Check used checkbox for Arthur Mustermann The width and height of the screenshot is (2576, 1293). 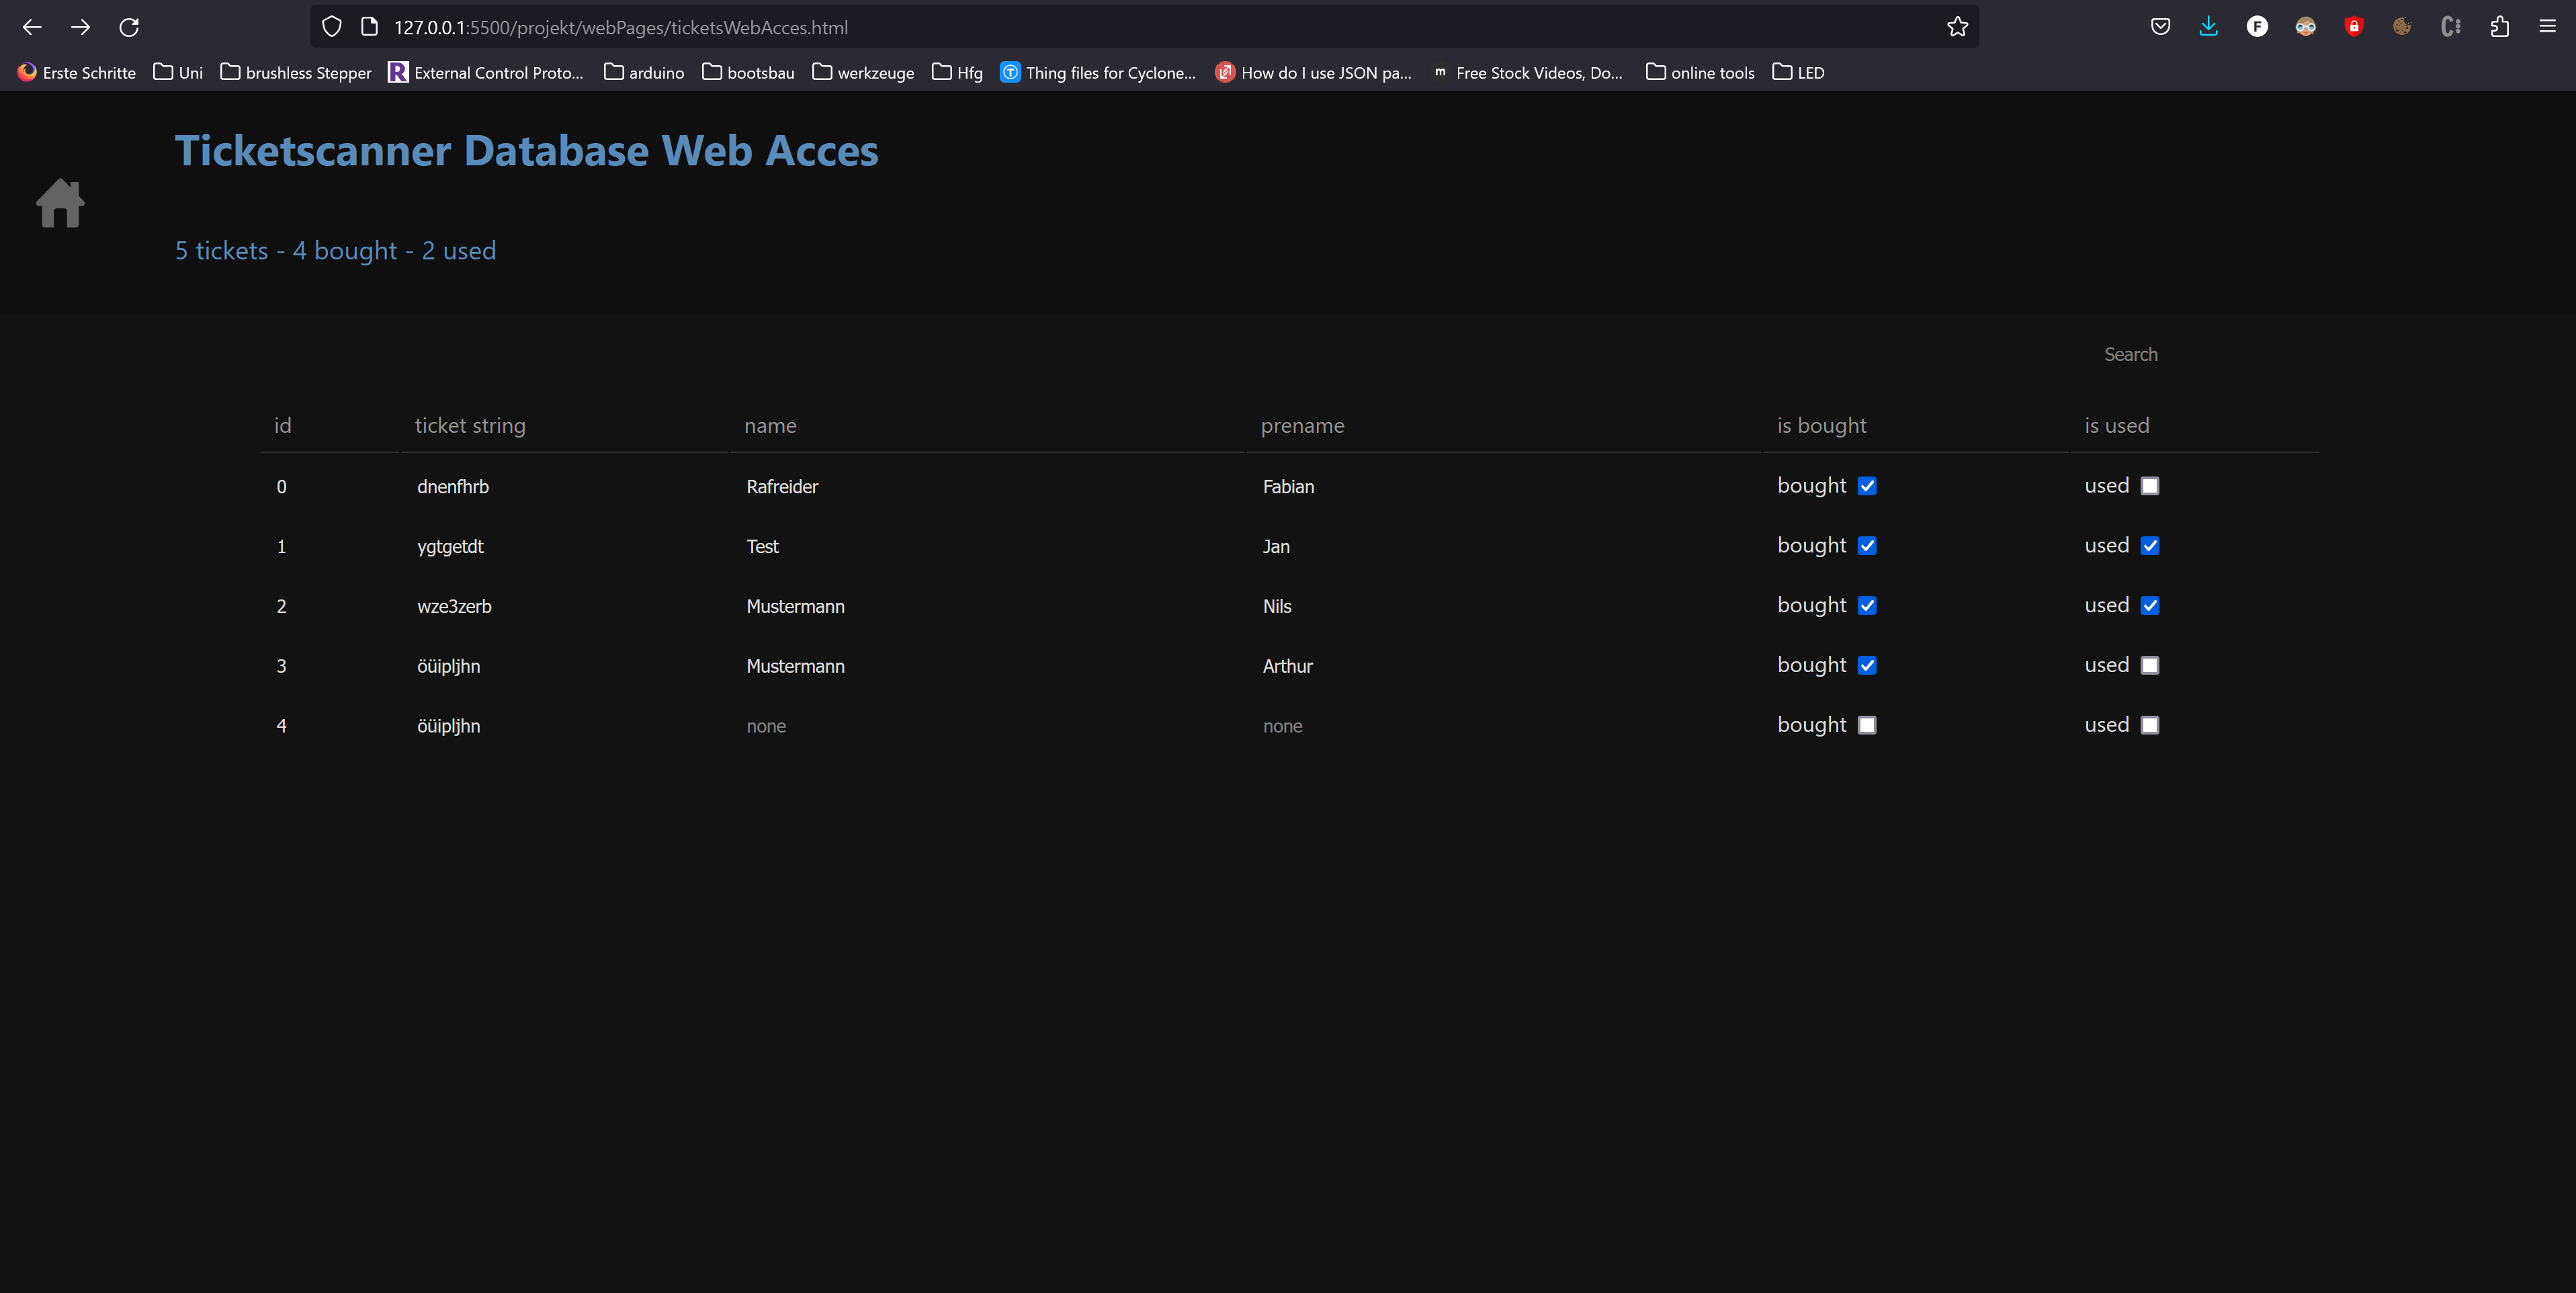[2150, 665]
